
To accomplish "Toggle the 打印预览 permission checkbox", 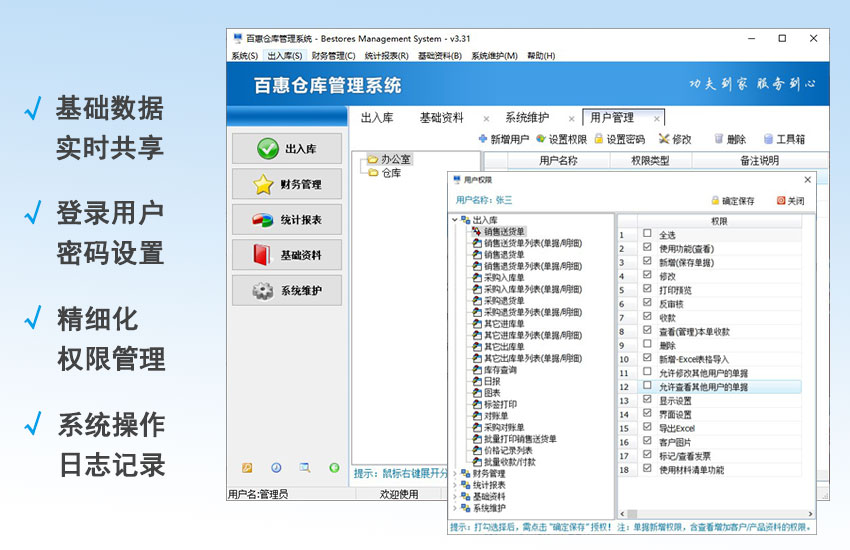I will (647, 288).
